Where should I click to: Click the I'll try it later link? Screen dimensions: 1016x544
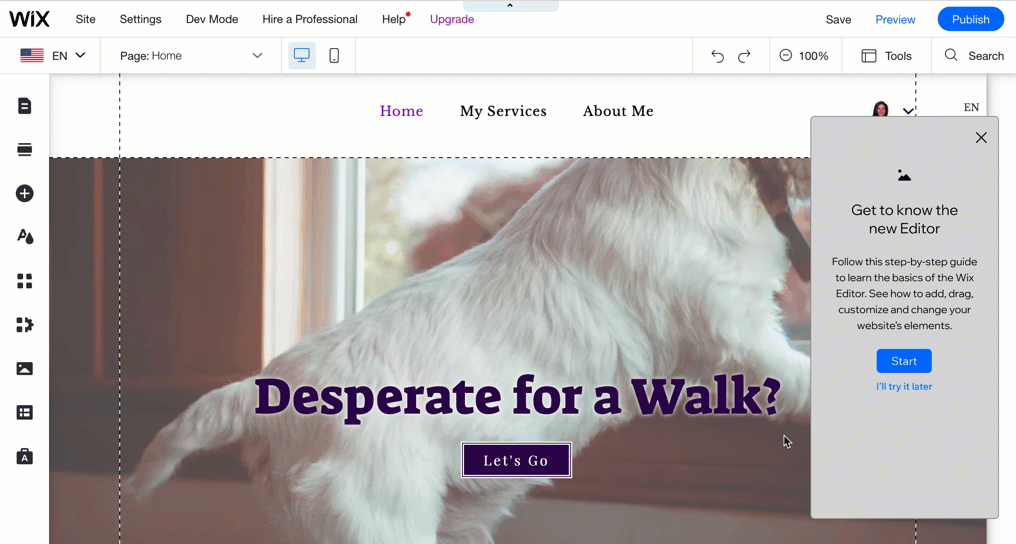904,387
